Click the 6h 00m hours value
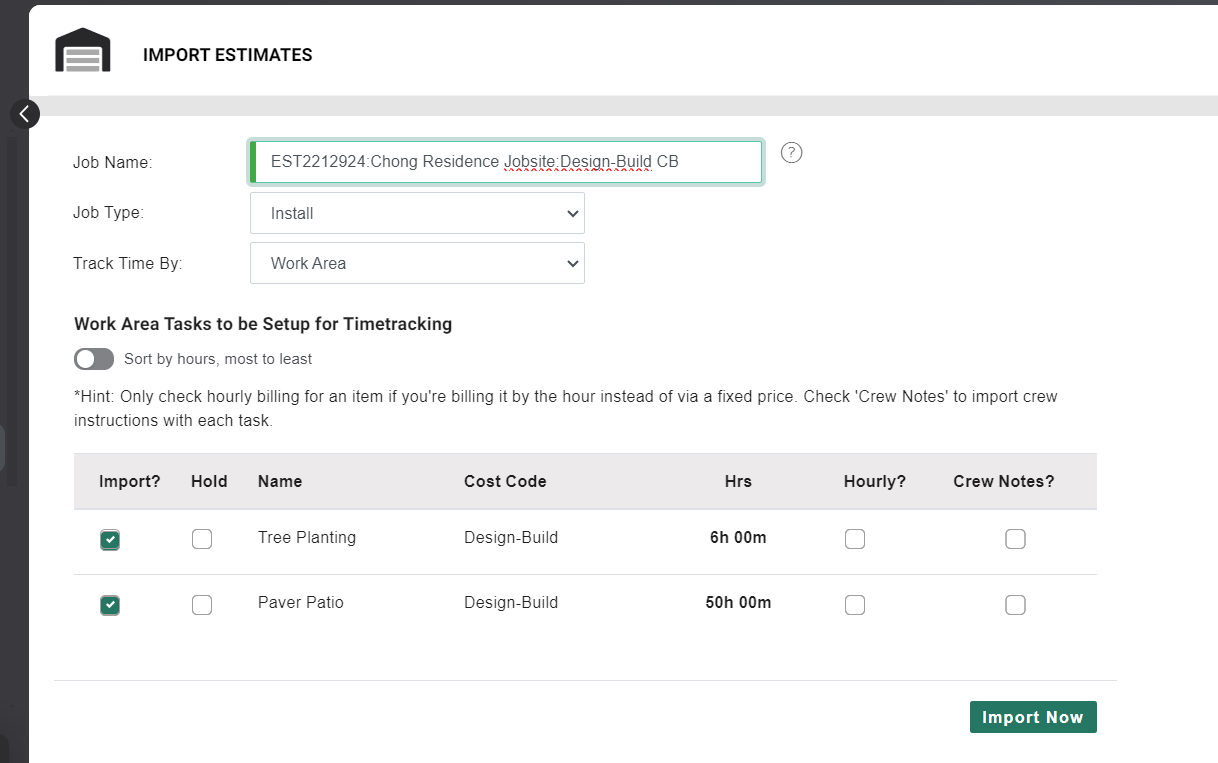The image size is (1218, 763). [738, 537]
